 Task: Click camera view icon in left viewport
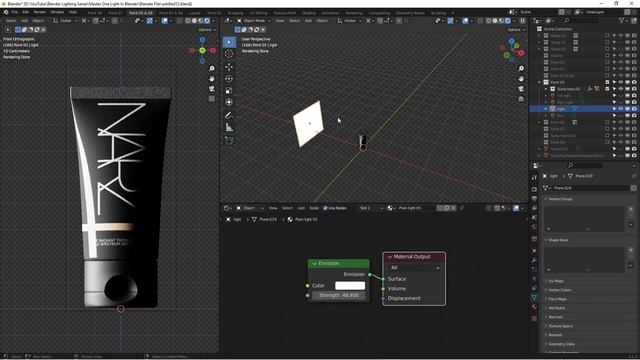[211, 89]
